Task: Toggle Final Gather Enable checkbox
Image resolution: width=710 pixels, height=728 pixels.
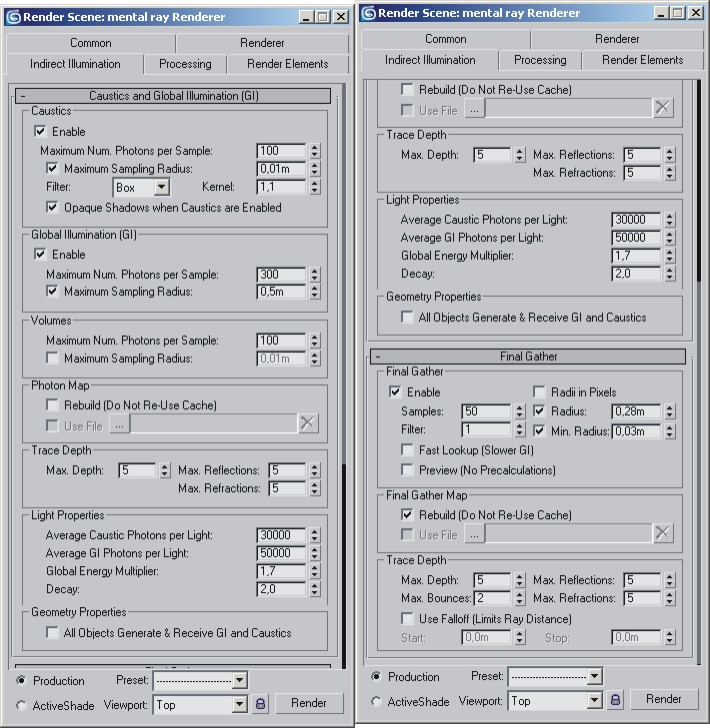Action: [x=395, y=392]
